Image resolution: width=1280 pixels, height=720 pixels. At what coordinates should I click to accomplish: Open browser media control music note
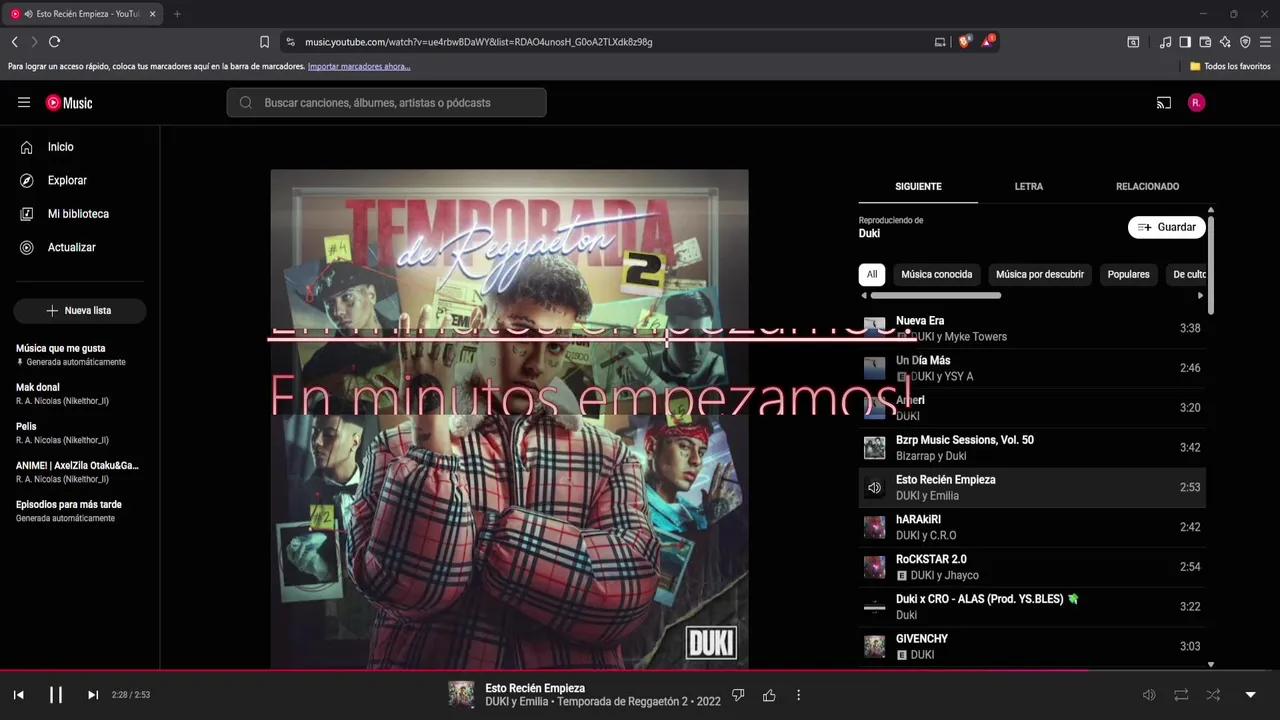click(1165, 42)
